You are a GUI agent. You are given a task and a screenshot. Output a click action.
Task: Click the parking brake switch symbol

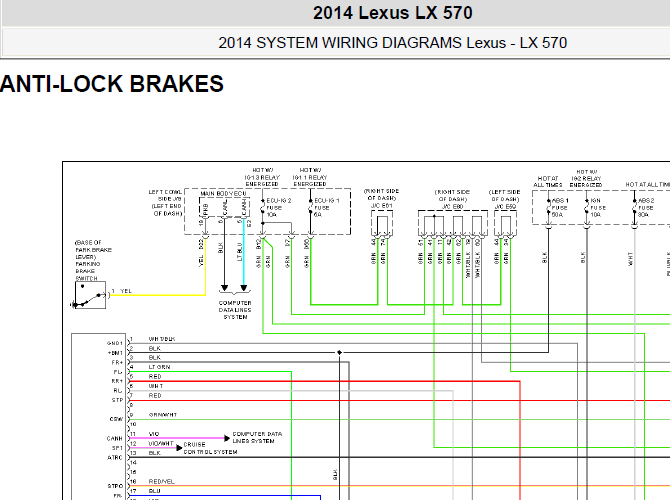tap(90, 295)
